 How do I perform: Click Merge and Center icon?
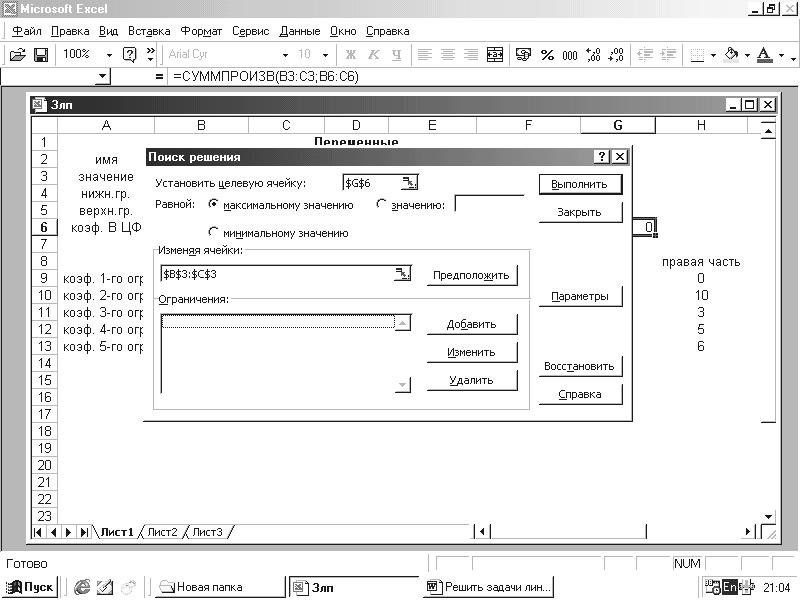[x=494, y=55]
